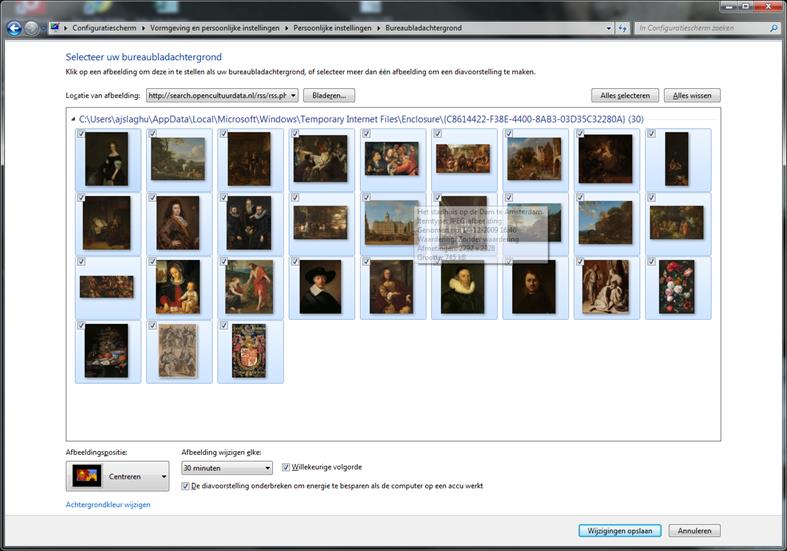Toggle the battery power slideshow pause checkbox
Image resolution: width=787 pixels, height=551 pixels.
185,486
